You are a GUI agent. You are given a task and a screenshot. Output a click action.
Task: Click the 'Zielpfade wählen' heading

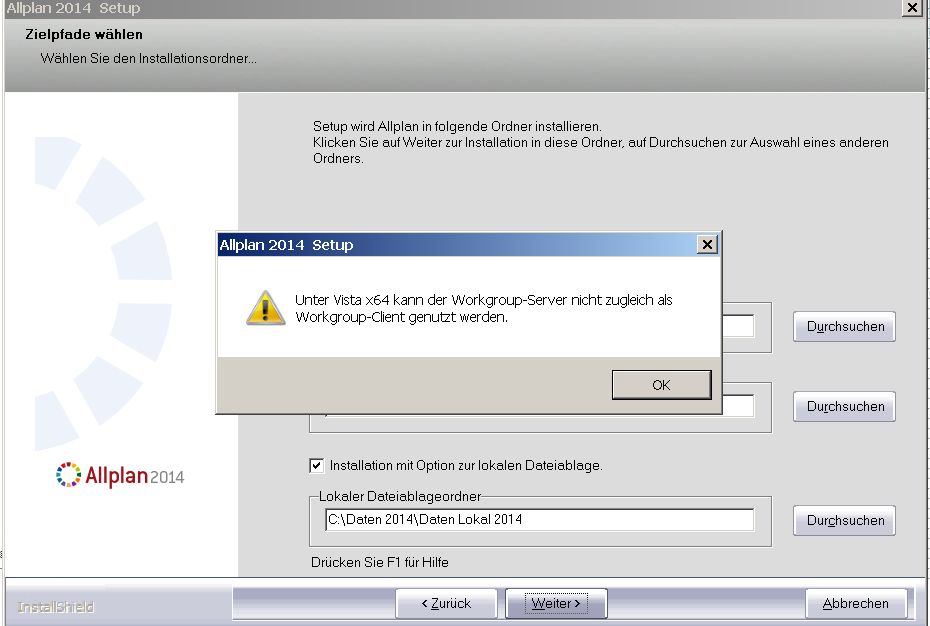point(84,35)
